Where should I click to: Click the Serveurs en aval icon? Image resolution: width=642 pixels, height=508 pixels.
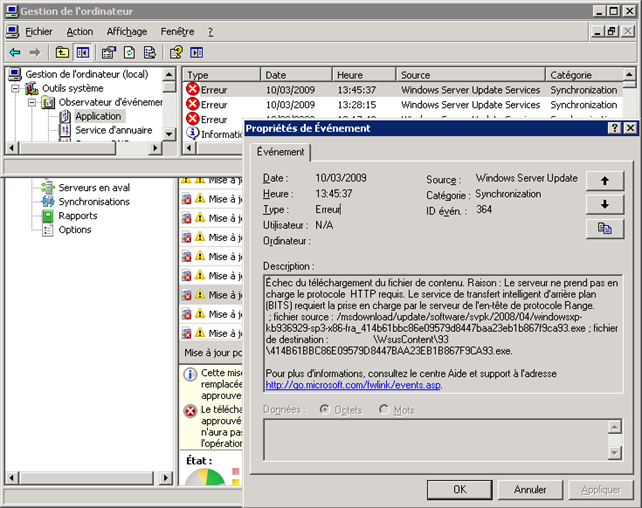coord(48,187)
